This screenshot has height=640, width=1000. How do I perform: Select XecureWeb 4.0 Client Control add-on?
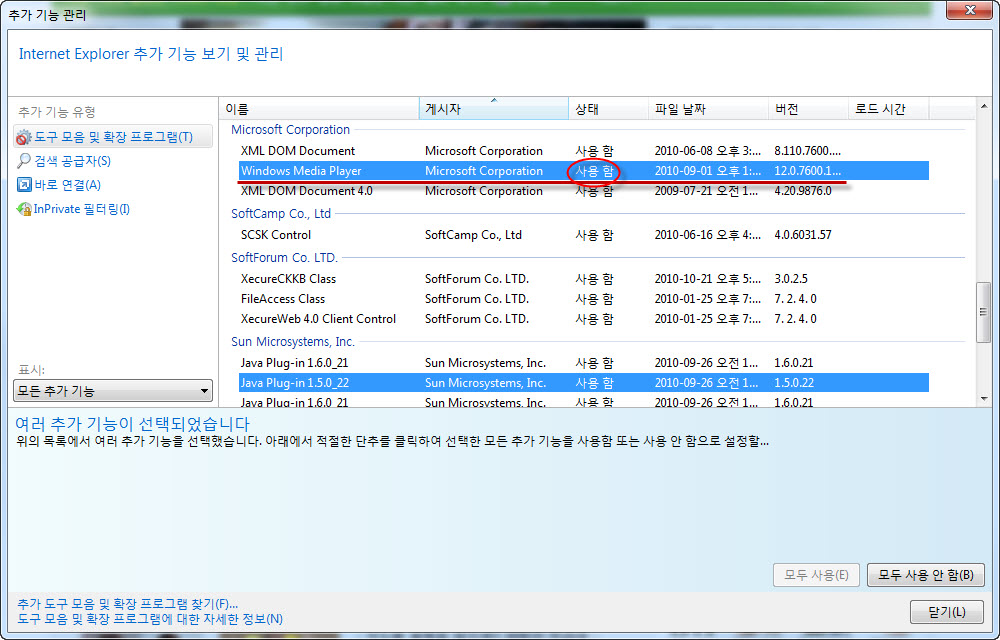pos(584,319)
